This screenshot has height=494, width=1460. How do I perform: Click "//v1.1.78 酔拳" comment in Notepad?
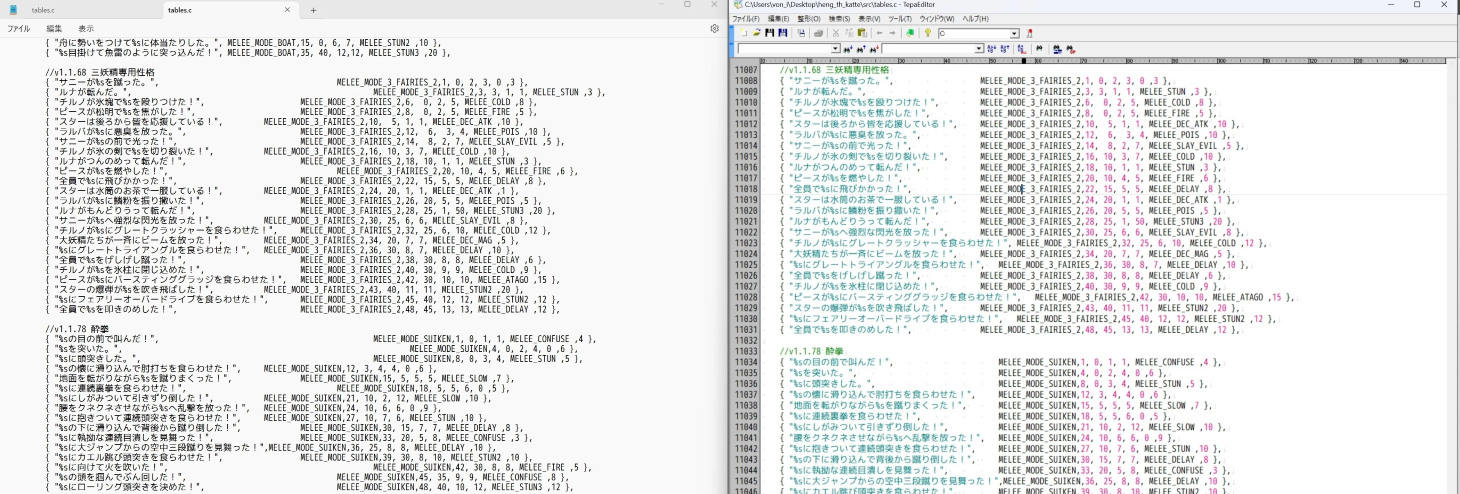[x=77, y=329]
